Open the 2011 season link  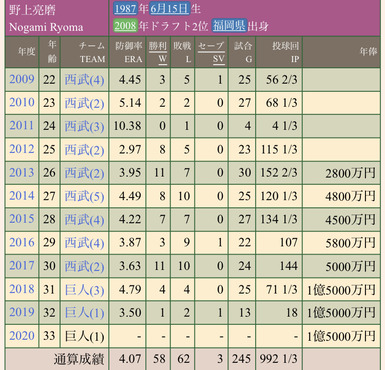[22, 126]
